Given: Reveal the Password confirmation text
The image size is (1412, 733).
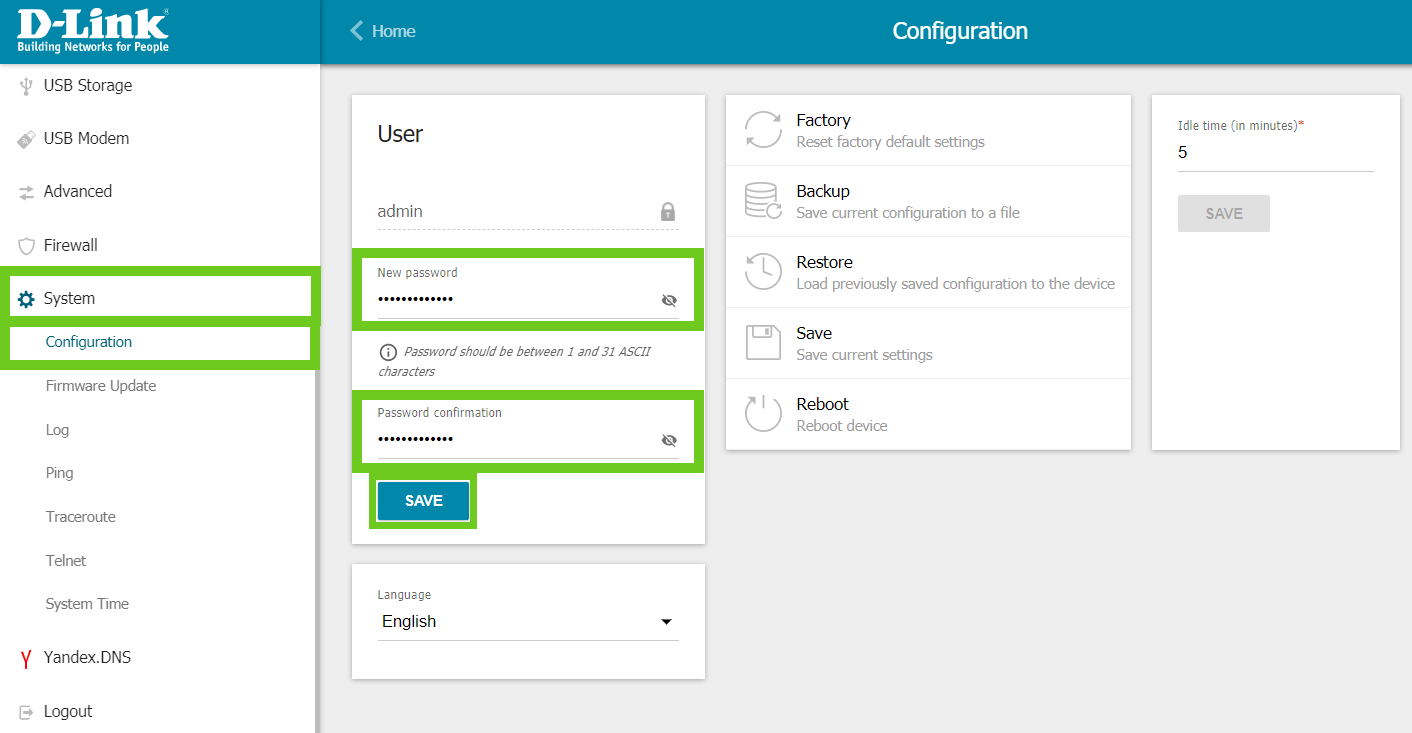Looking at the screenshot, I should (669, 440).
